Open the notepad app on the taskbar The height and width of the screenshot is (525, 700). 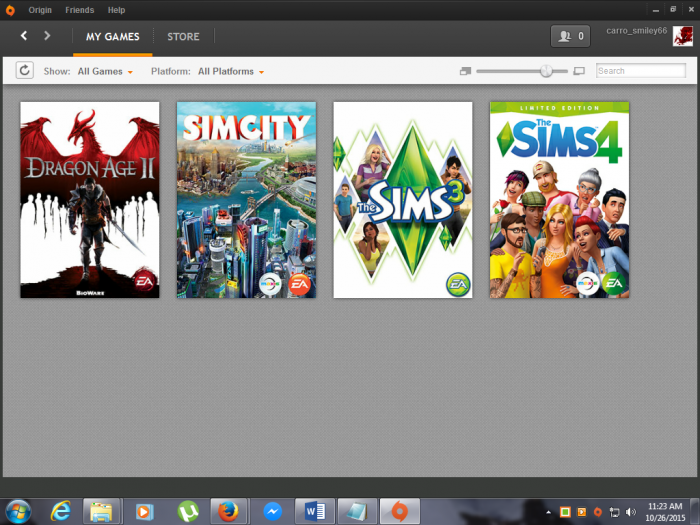357,512
